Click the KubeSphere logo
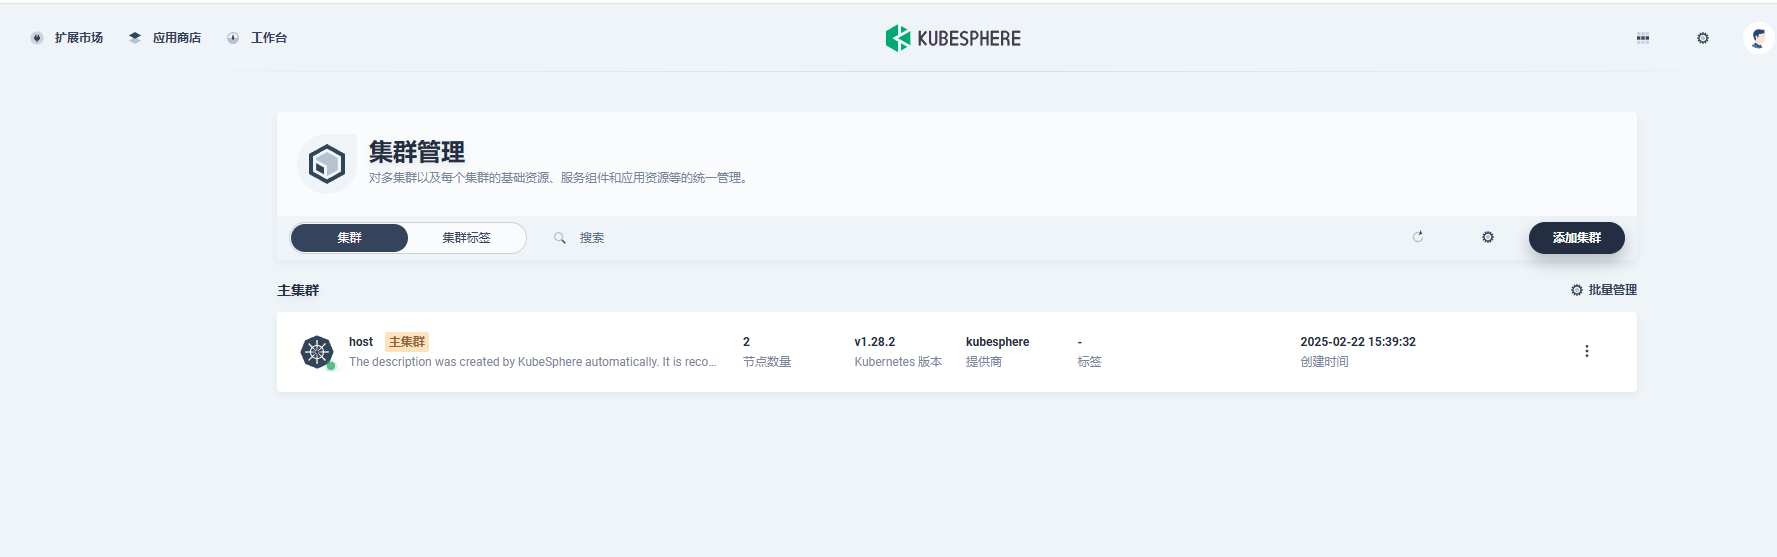1777x557 pixels. [x=953, y=38]
